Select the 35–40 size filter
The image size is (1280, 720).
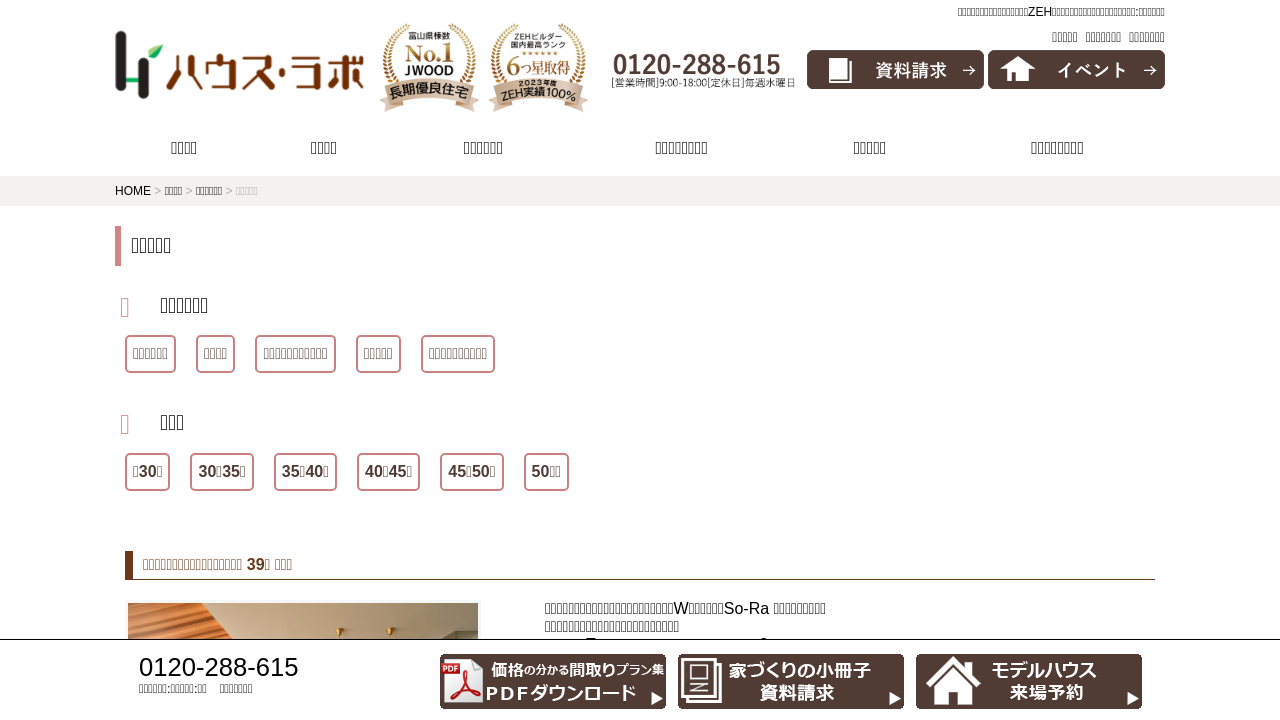pos(305,472)
